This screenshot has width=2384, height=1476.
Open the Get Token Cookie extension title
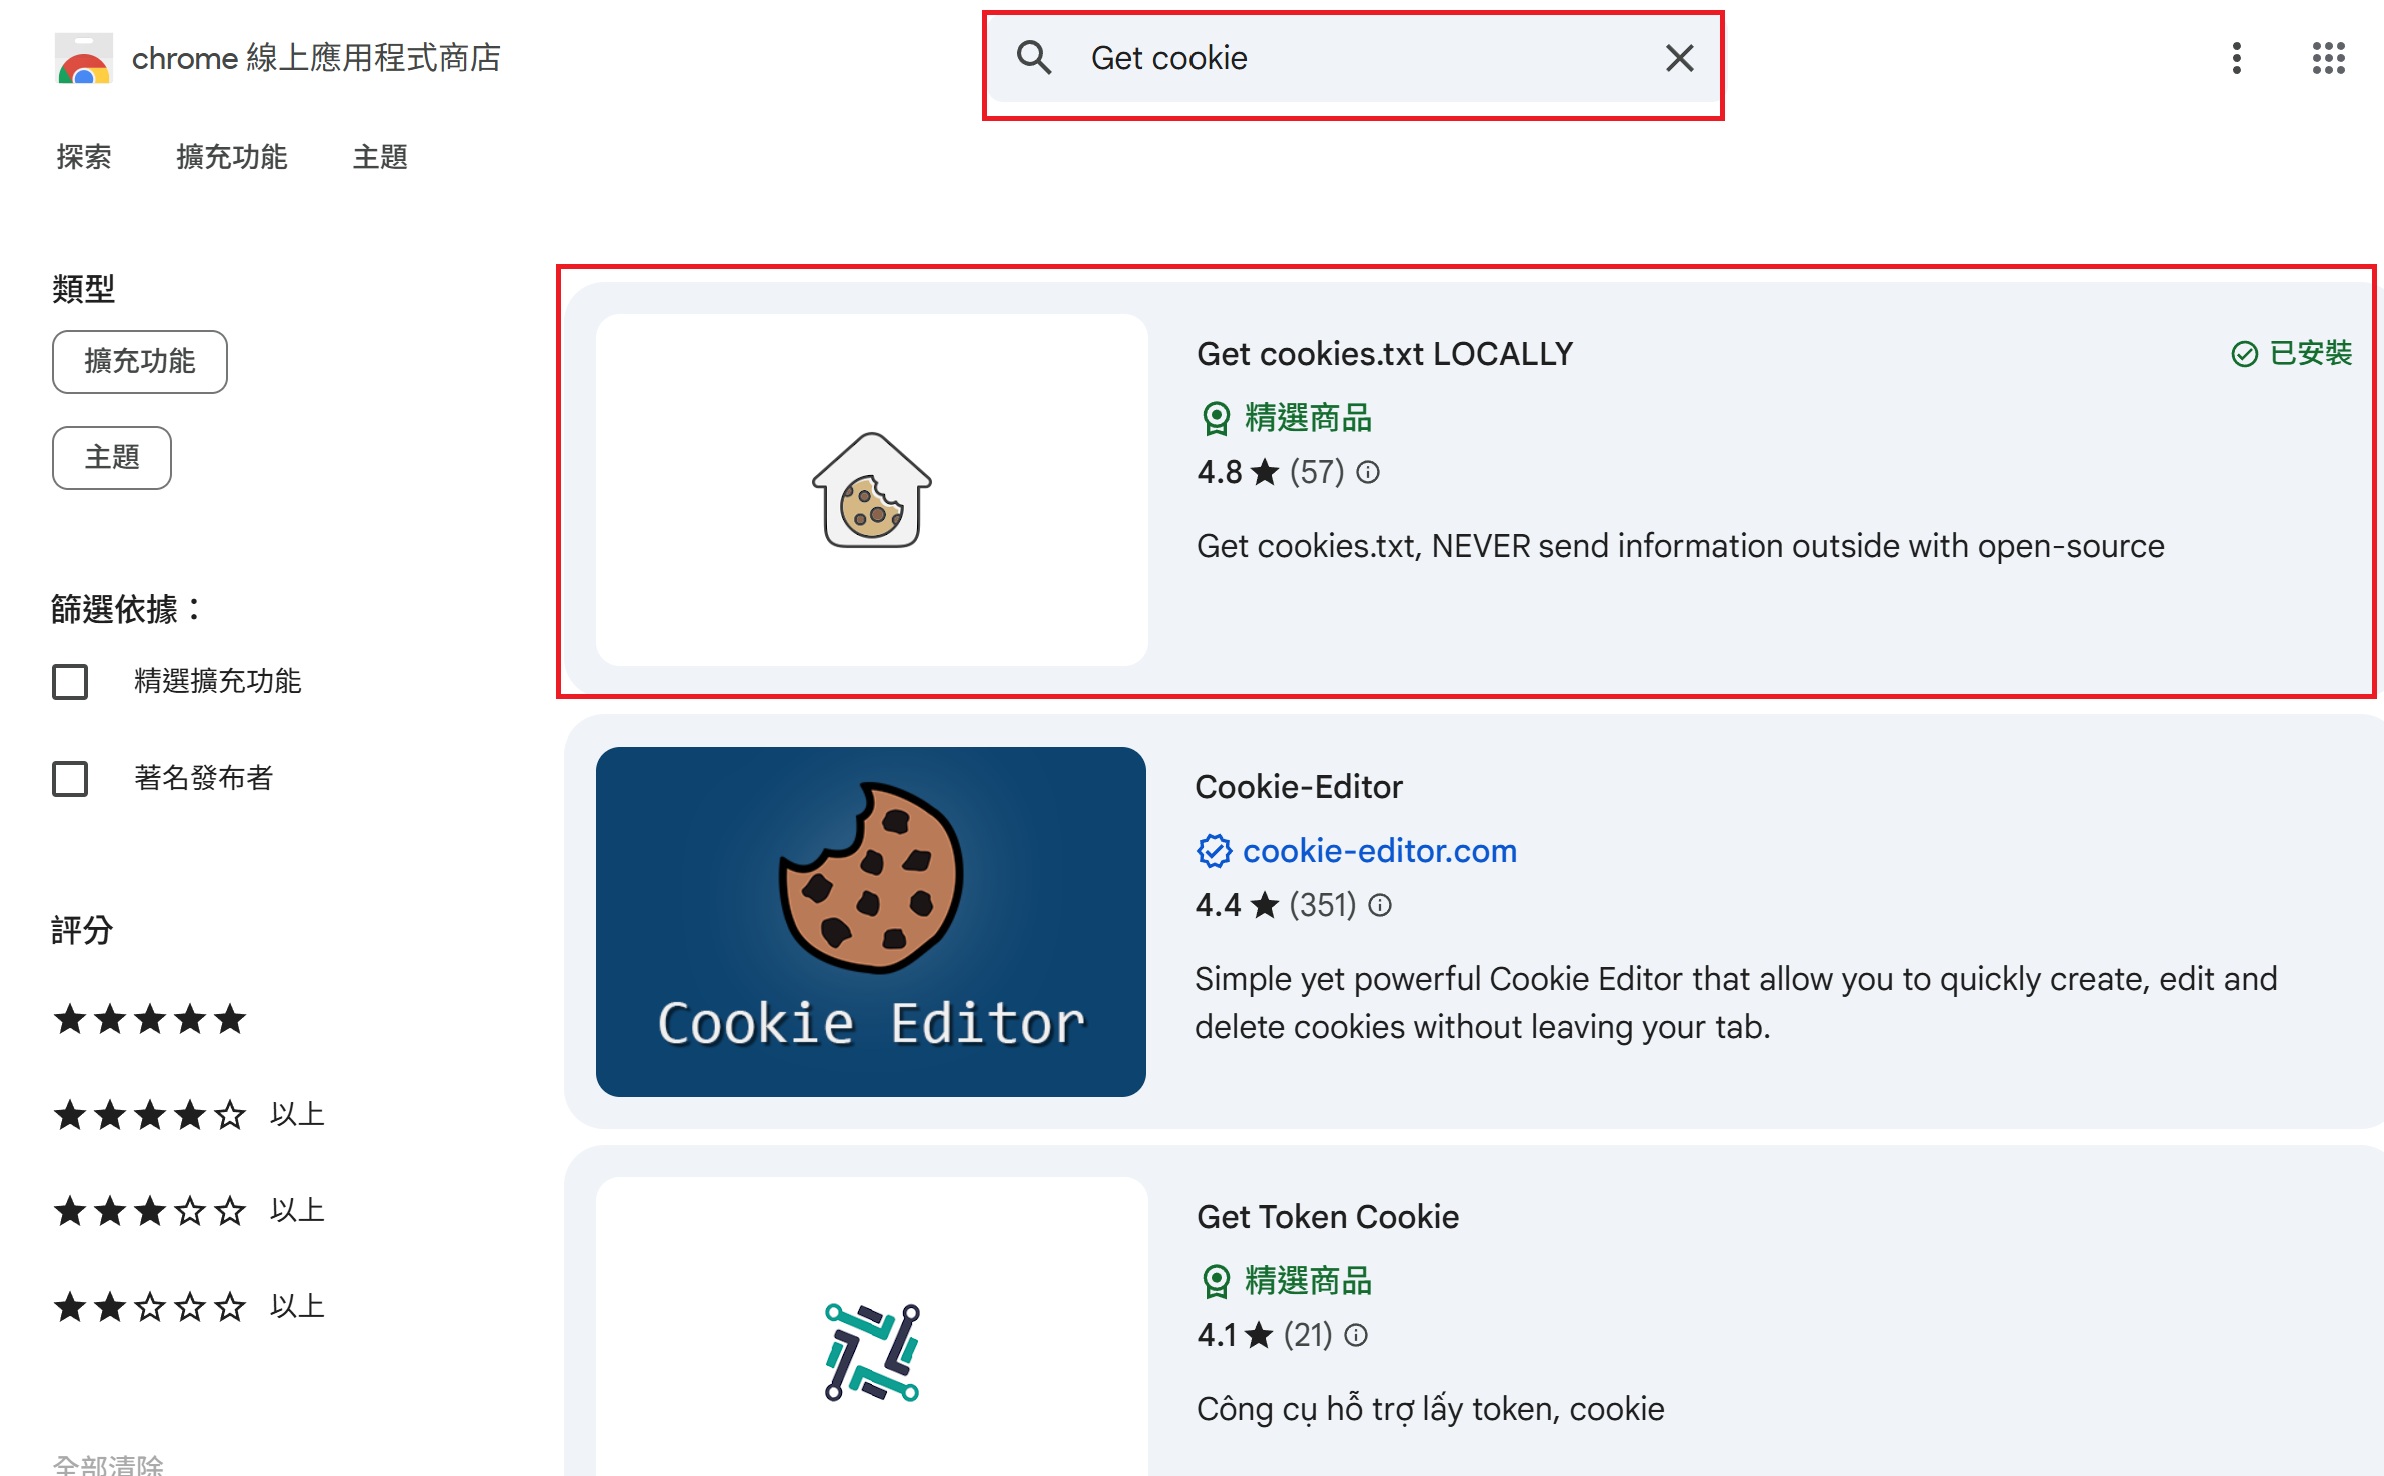1328,1217
